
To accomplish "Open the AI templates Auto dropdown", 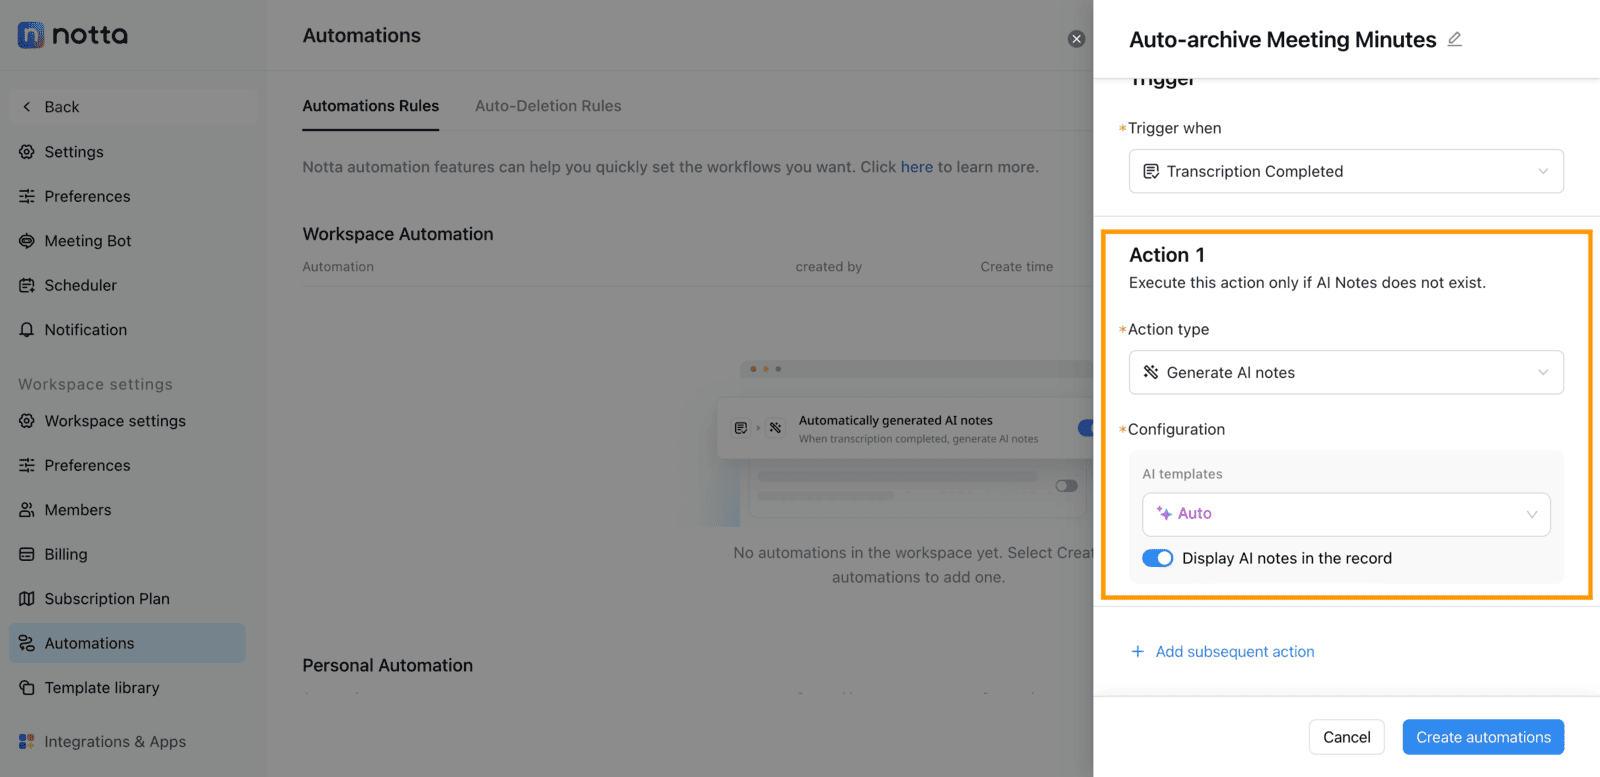I will (1346, 514).
